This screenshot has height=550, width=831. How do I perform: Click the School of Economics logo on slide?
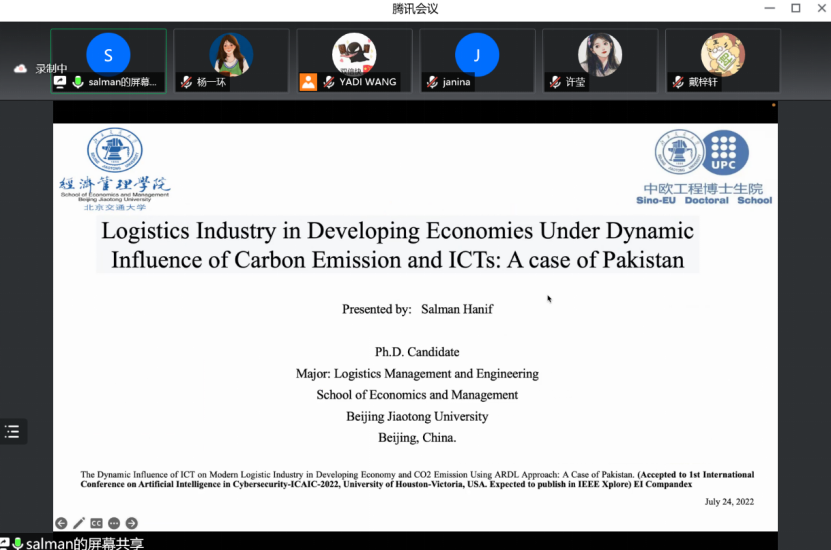tap(114, 169)
